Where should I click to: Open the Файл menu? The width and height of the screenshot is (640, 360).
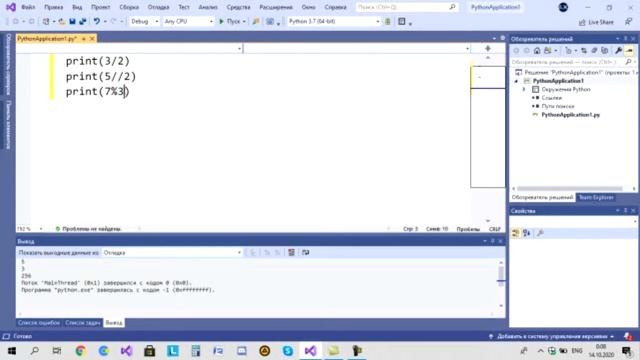[x=28, y=7]
